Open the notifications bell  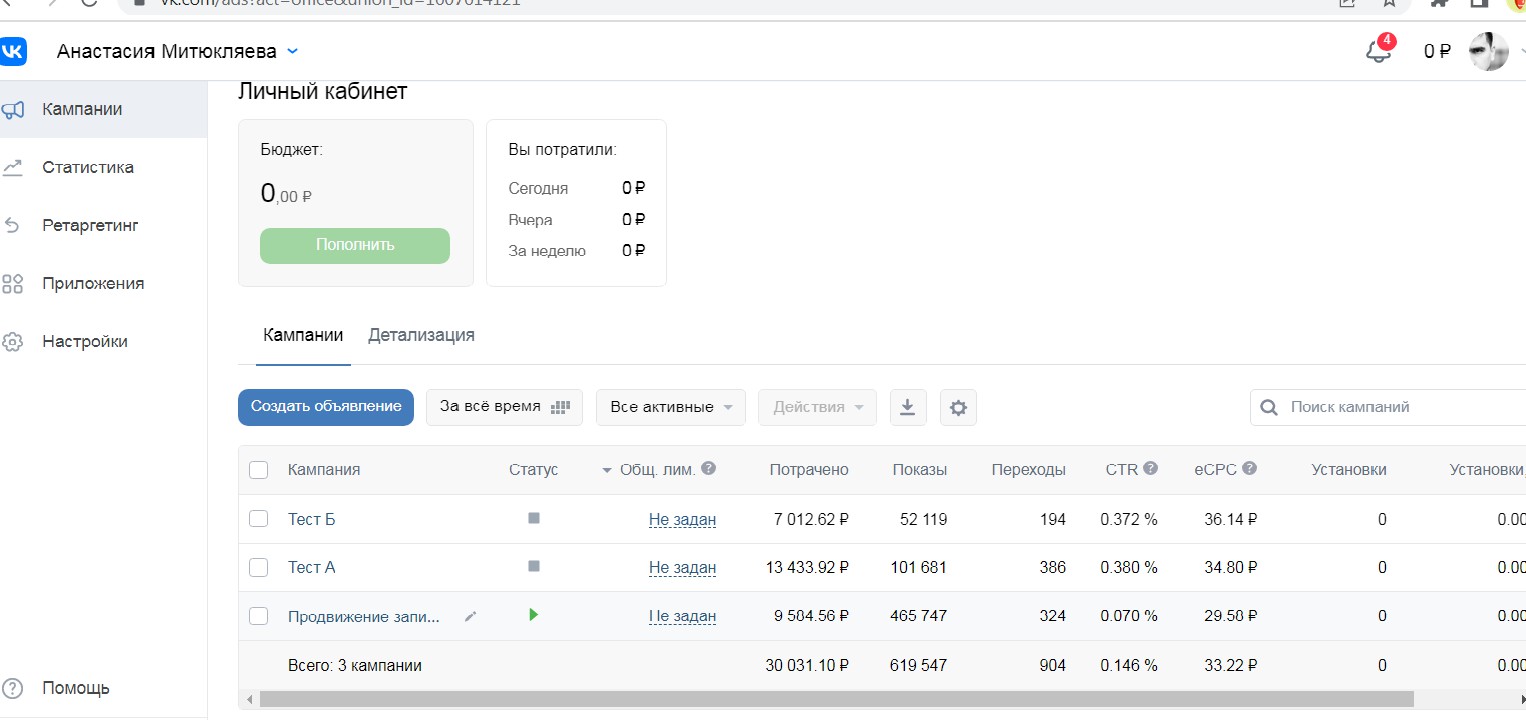tap(1378, 52)
